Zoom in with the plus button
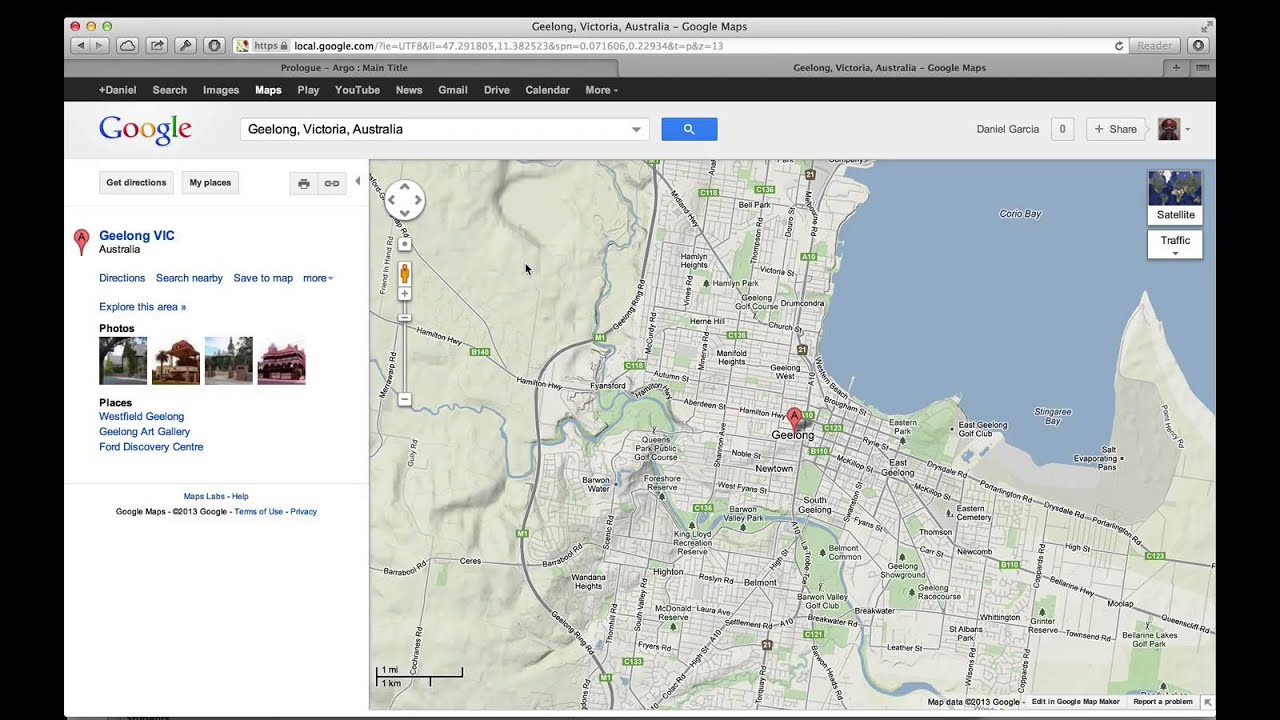 tap(405, 294)
